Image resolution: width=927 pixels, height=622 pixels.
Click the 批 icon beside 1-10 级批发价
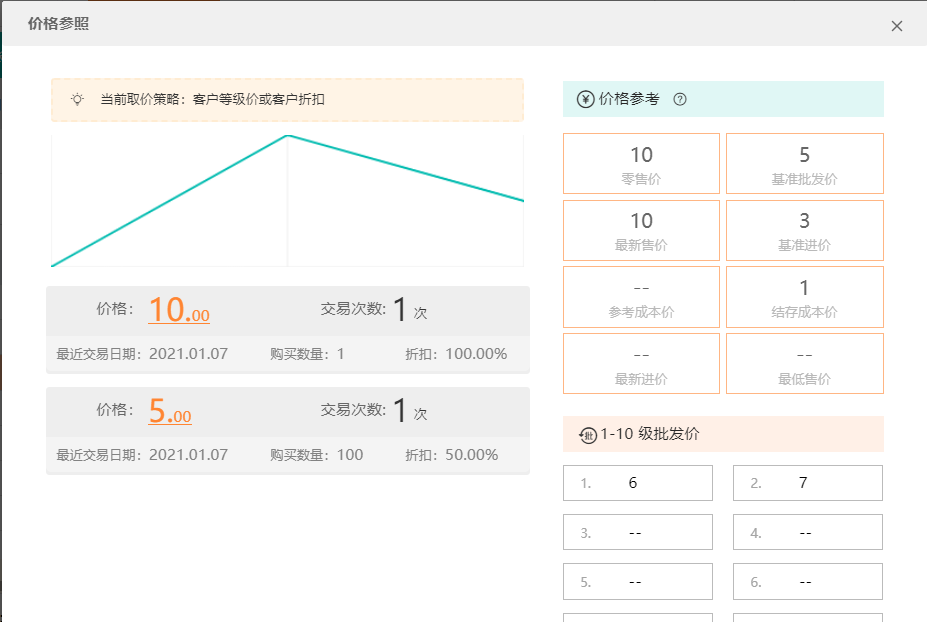[587, 436]
